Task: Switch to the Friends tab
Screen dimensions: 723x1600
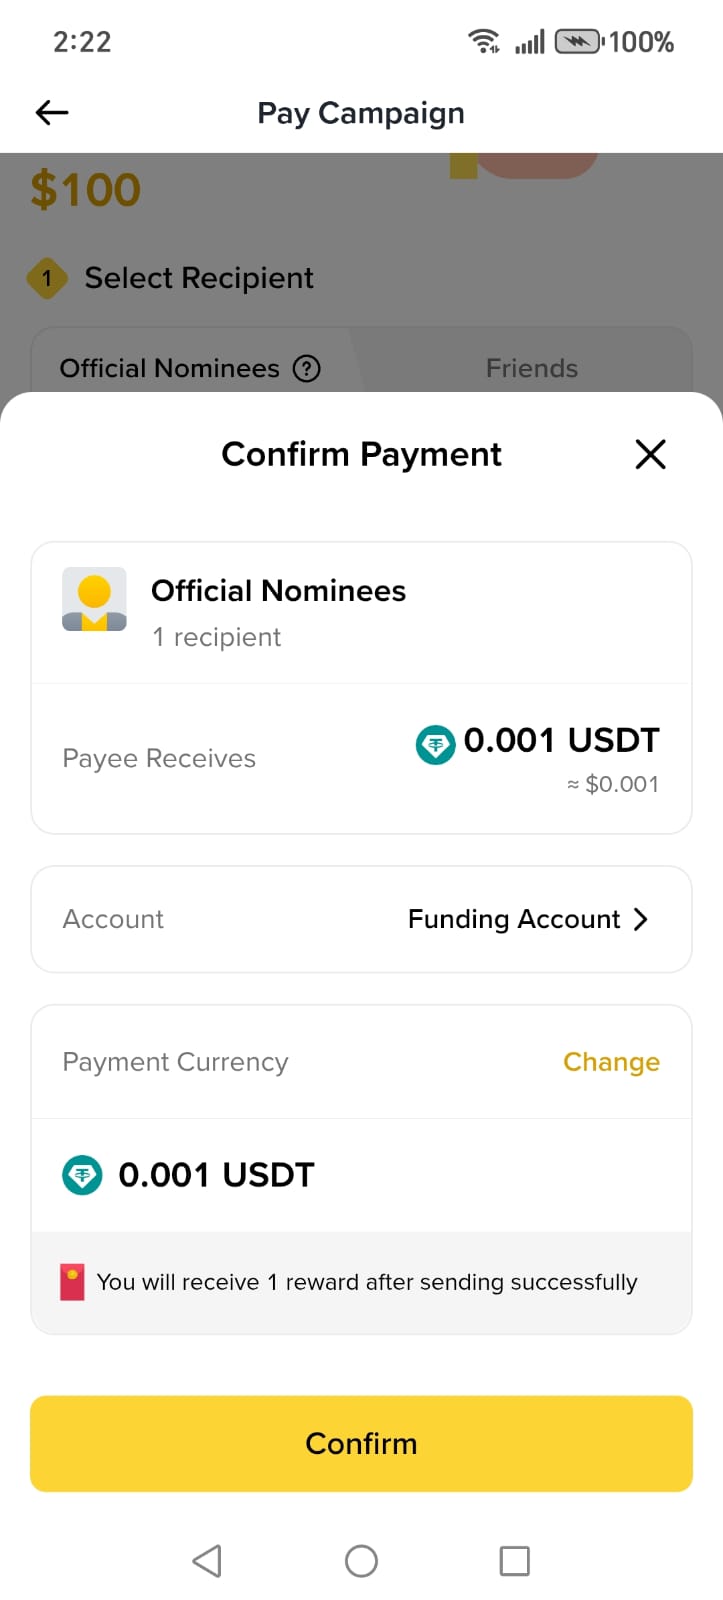Action: (x=531, y=369)
